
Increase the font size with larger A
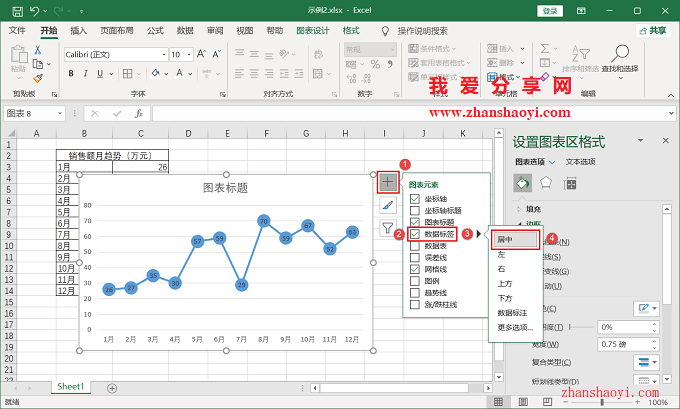tap(201, 54)
